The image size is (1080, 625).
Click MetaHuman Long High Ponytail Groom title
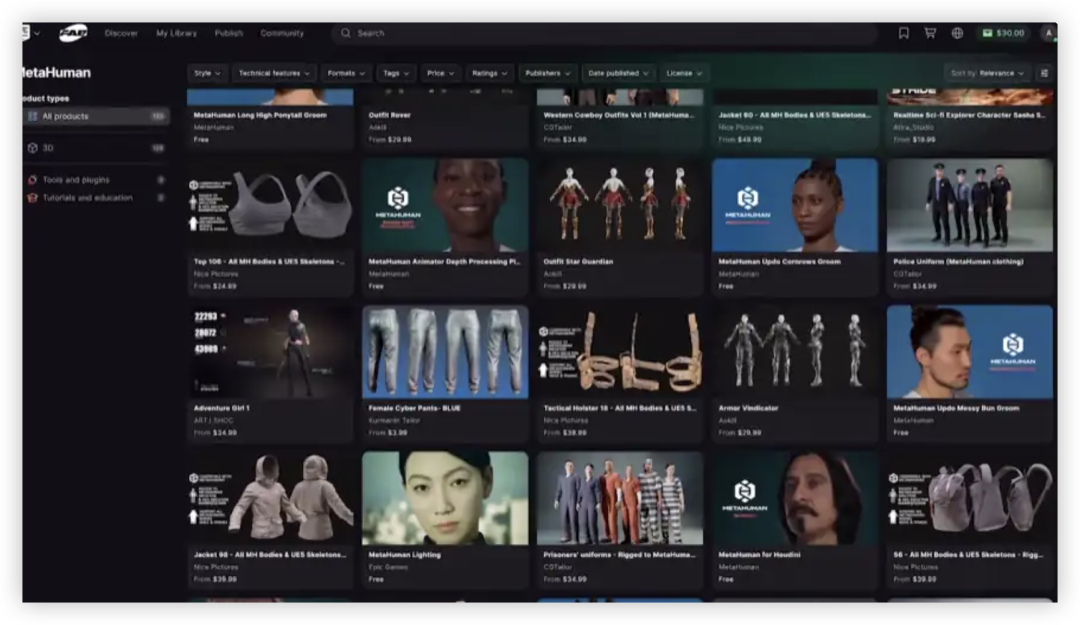260,115
